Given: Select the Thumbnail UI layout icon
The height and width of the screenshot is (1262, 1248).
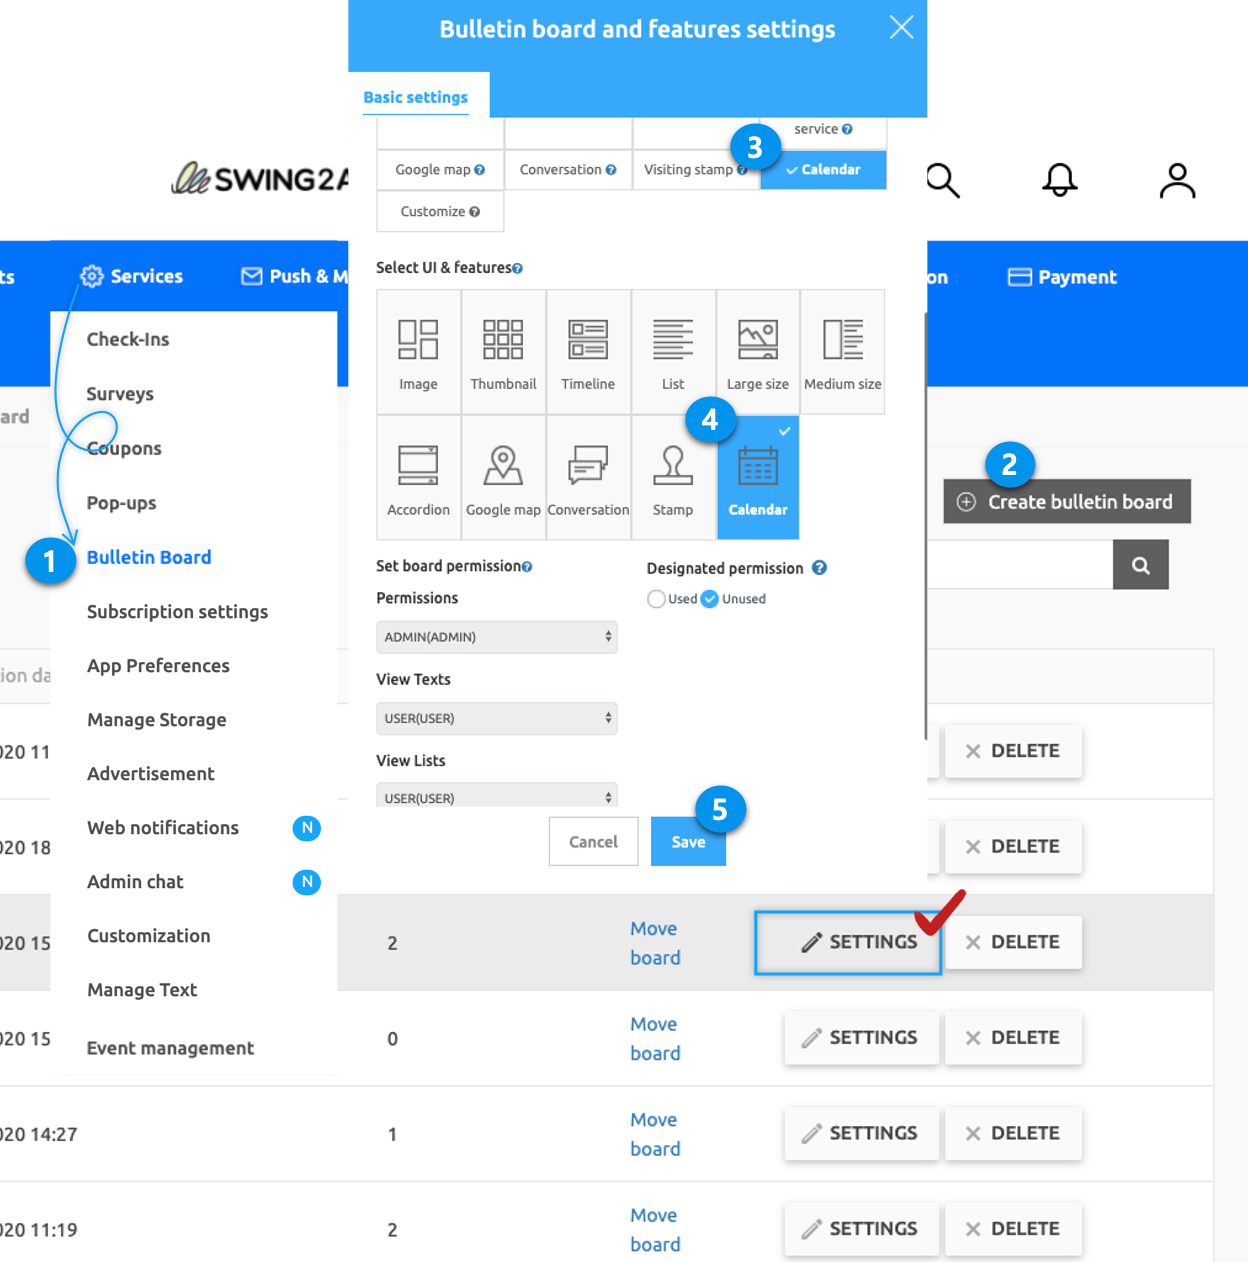Looking at the screenshot, I should pyautogui.click(x=503, y=352).
